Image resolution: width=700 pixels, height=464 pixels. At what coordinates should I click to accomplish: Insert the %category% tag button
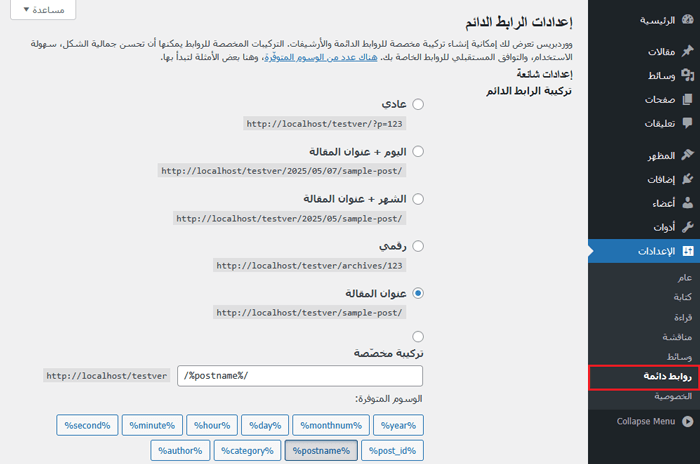pyautogui.click(x=247, y=451)
